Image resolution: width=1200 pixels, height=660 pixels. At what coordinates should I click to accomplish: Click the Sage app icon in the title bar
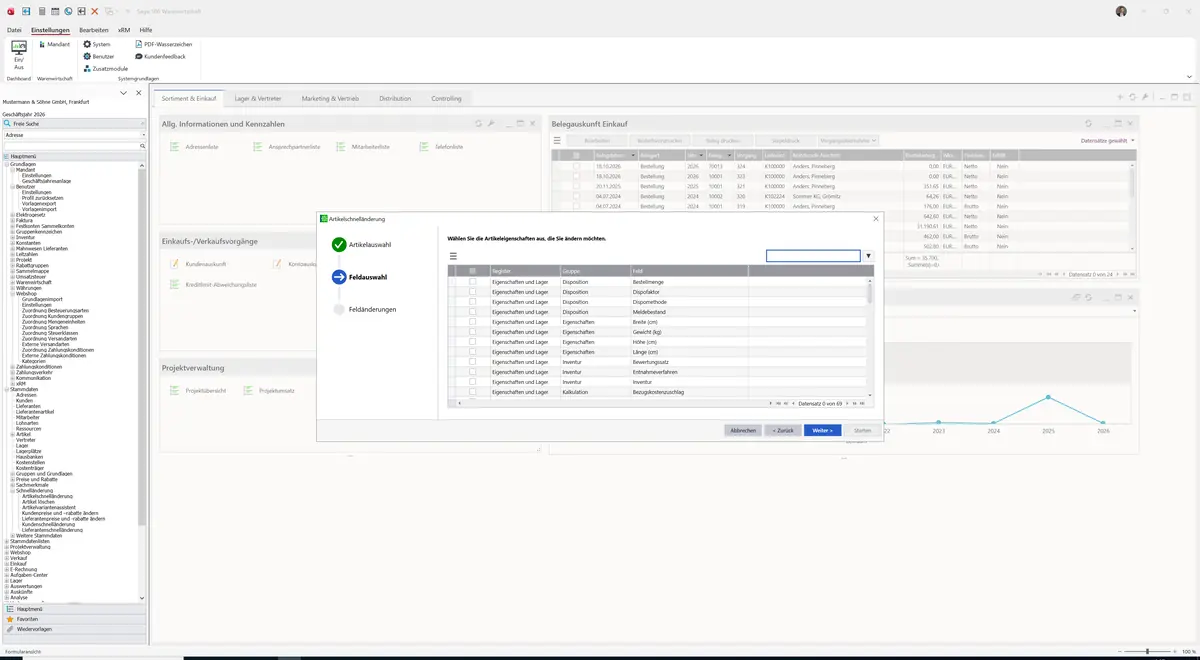pos(10,11)
